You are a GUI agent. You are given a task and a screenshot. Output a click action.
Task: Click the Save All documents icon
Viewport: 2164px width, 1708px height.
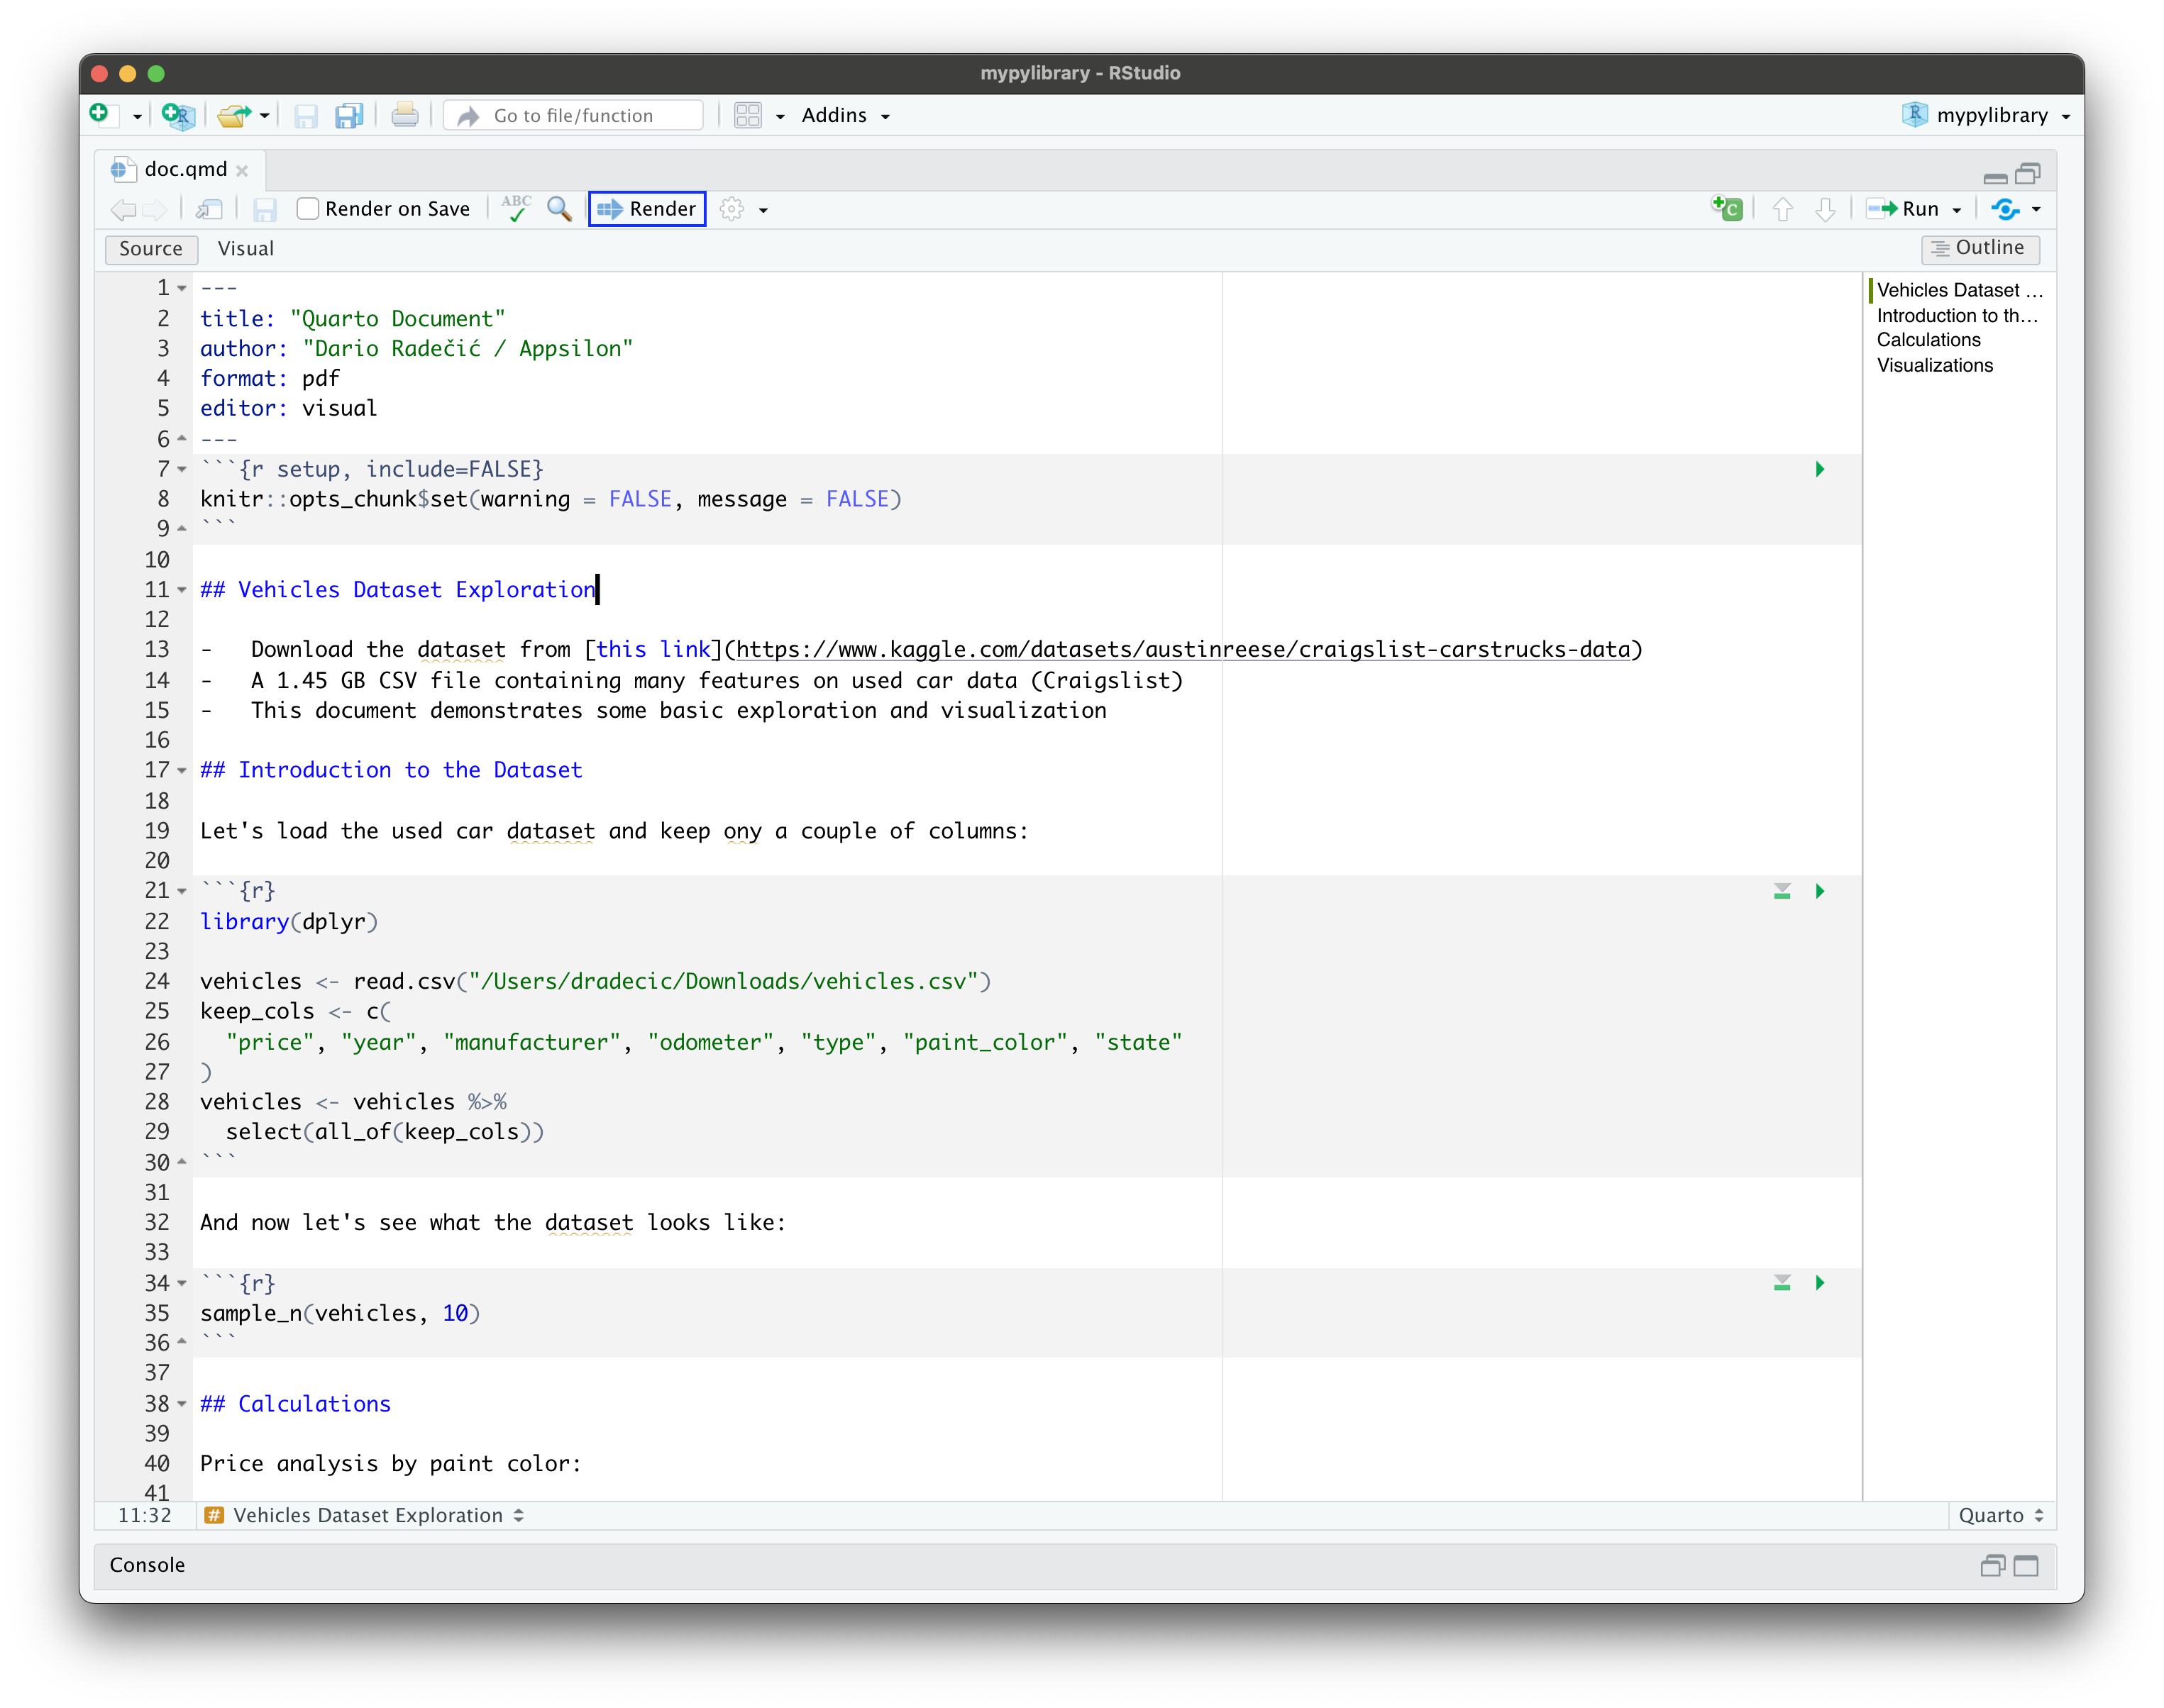coord(349,116)
